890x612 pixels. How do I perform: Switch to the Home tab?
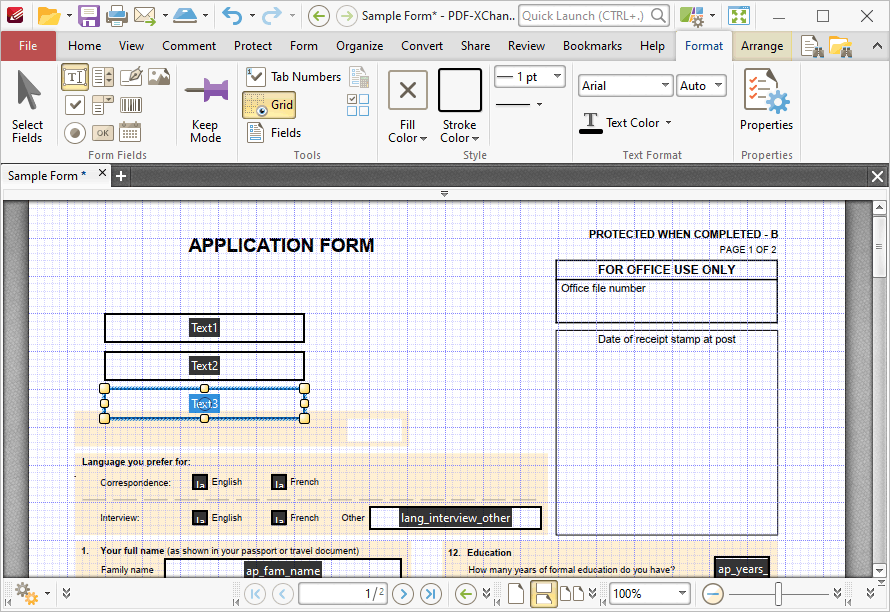tap(85, 46)
